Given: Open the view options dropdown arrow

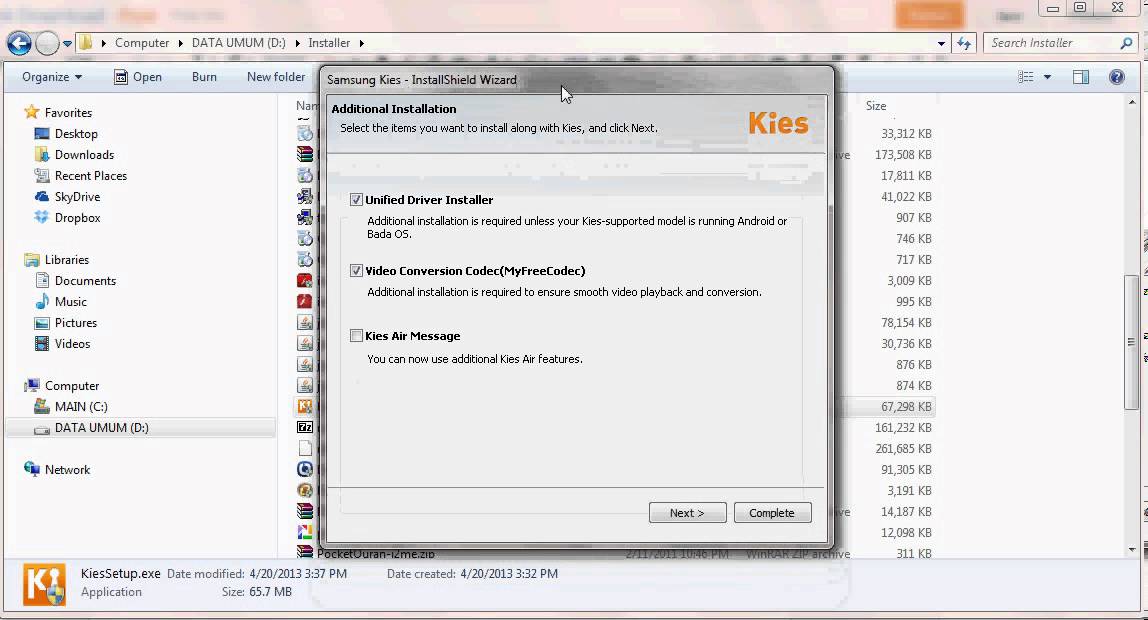Looking at the screenshot, I should tap(1048, 77).
